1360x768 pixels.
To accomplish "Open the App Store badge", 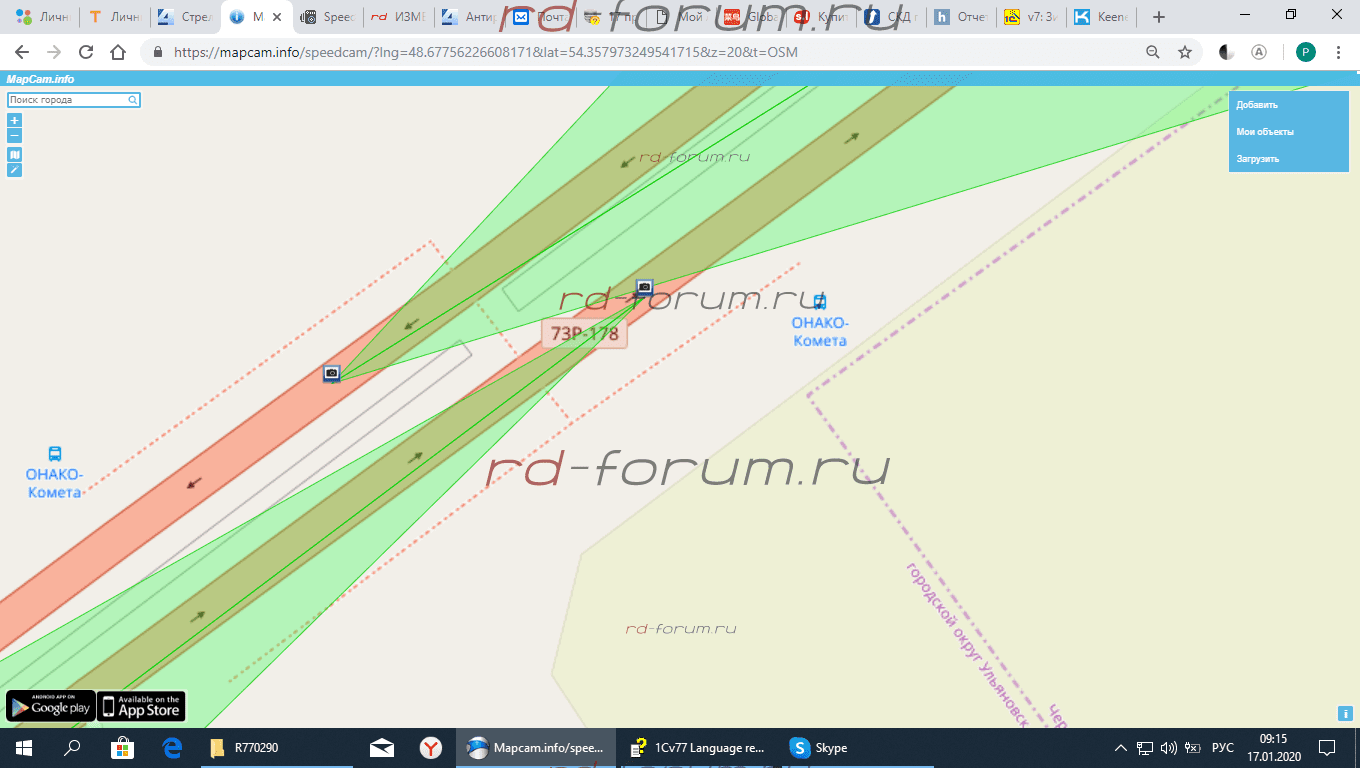I will [141, 706].
